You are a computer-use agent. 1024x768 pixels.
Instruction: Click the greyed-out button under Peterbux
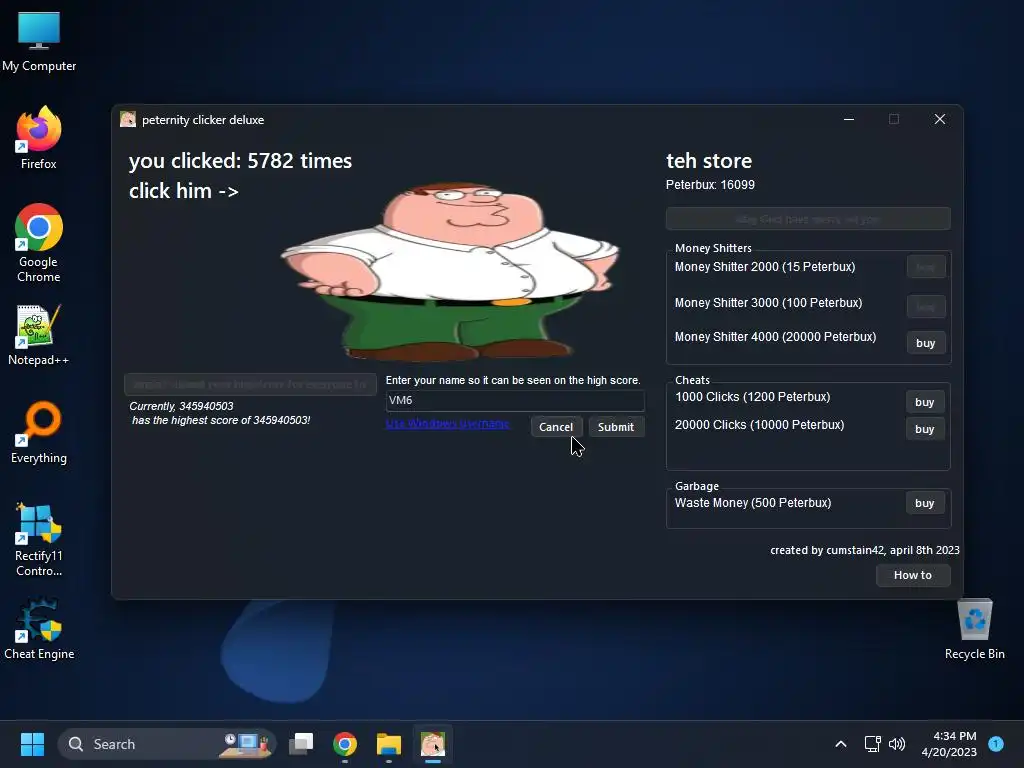(808, 219)
